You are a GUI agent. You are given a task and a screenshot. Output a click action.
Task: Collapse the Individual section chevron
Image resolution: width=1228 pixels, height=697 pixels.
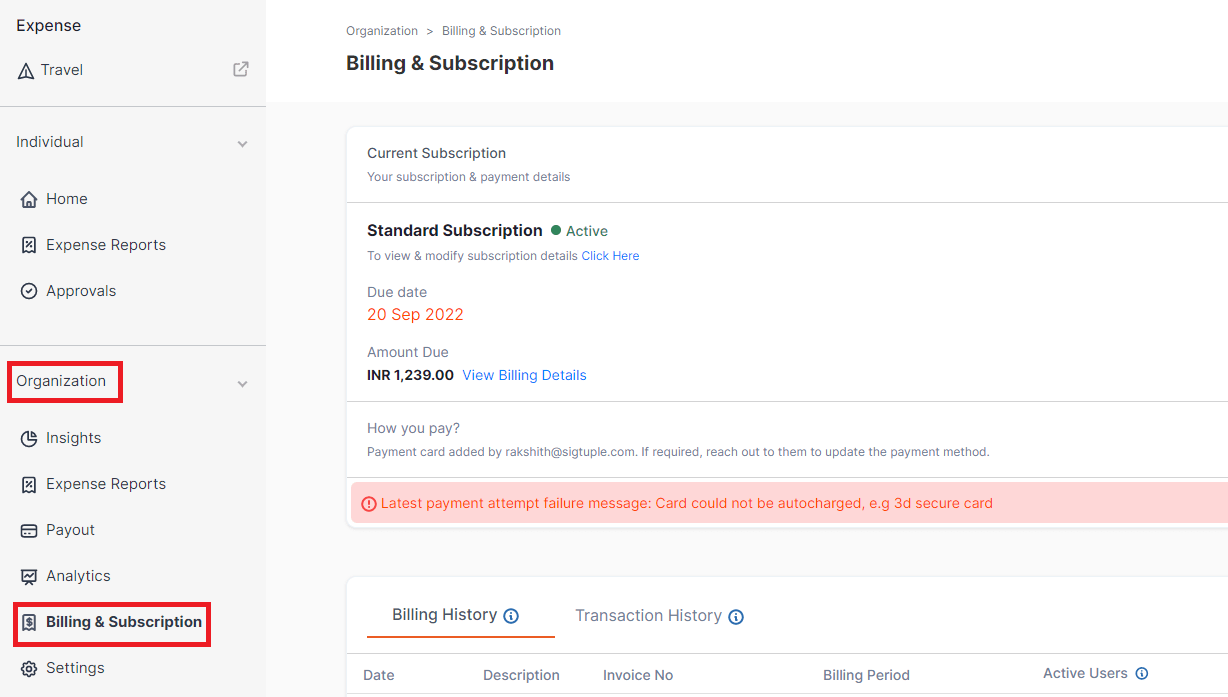pos(242,144)
